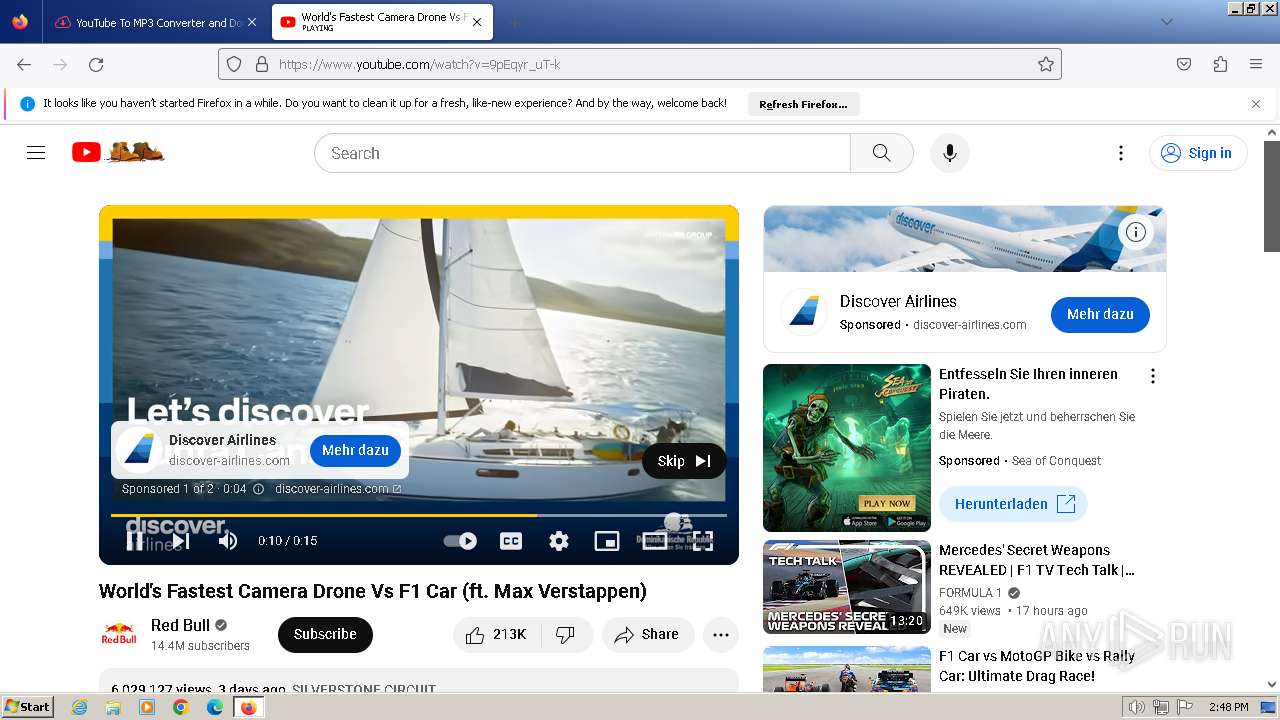
Task: Open ad info icon beside Sponsored timer
Action: (x=258, y=489)
